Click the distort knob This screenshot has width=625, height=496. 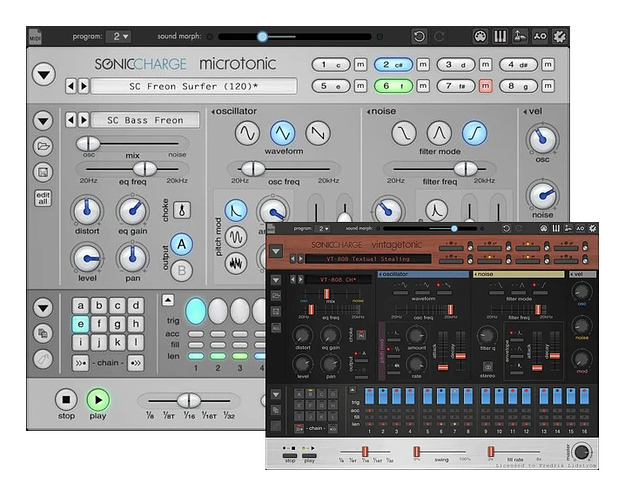(87, 211)
